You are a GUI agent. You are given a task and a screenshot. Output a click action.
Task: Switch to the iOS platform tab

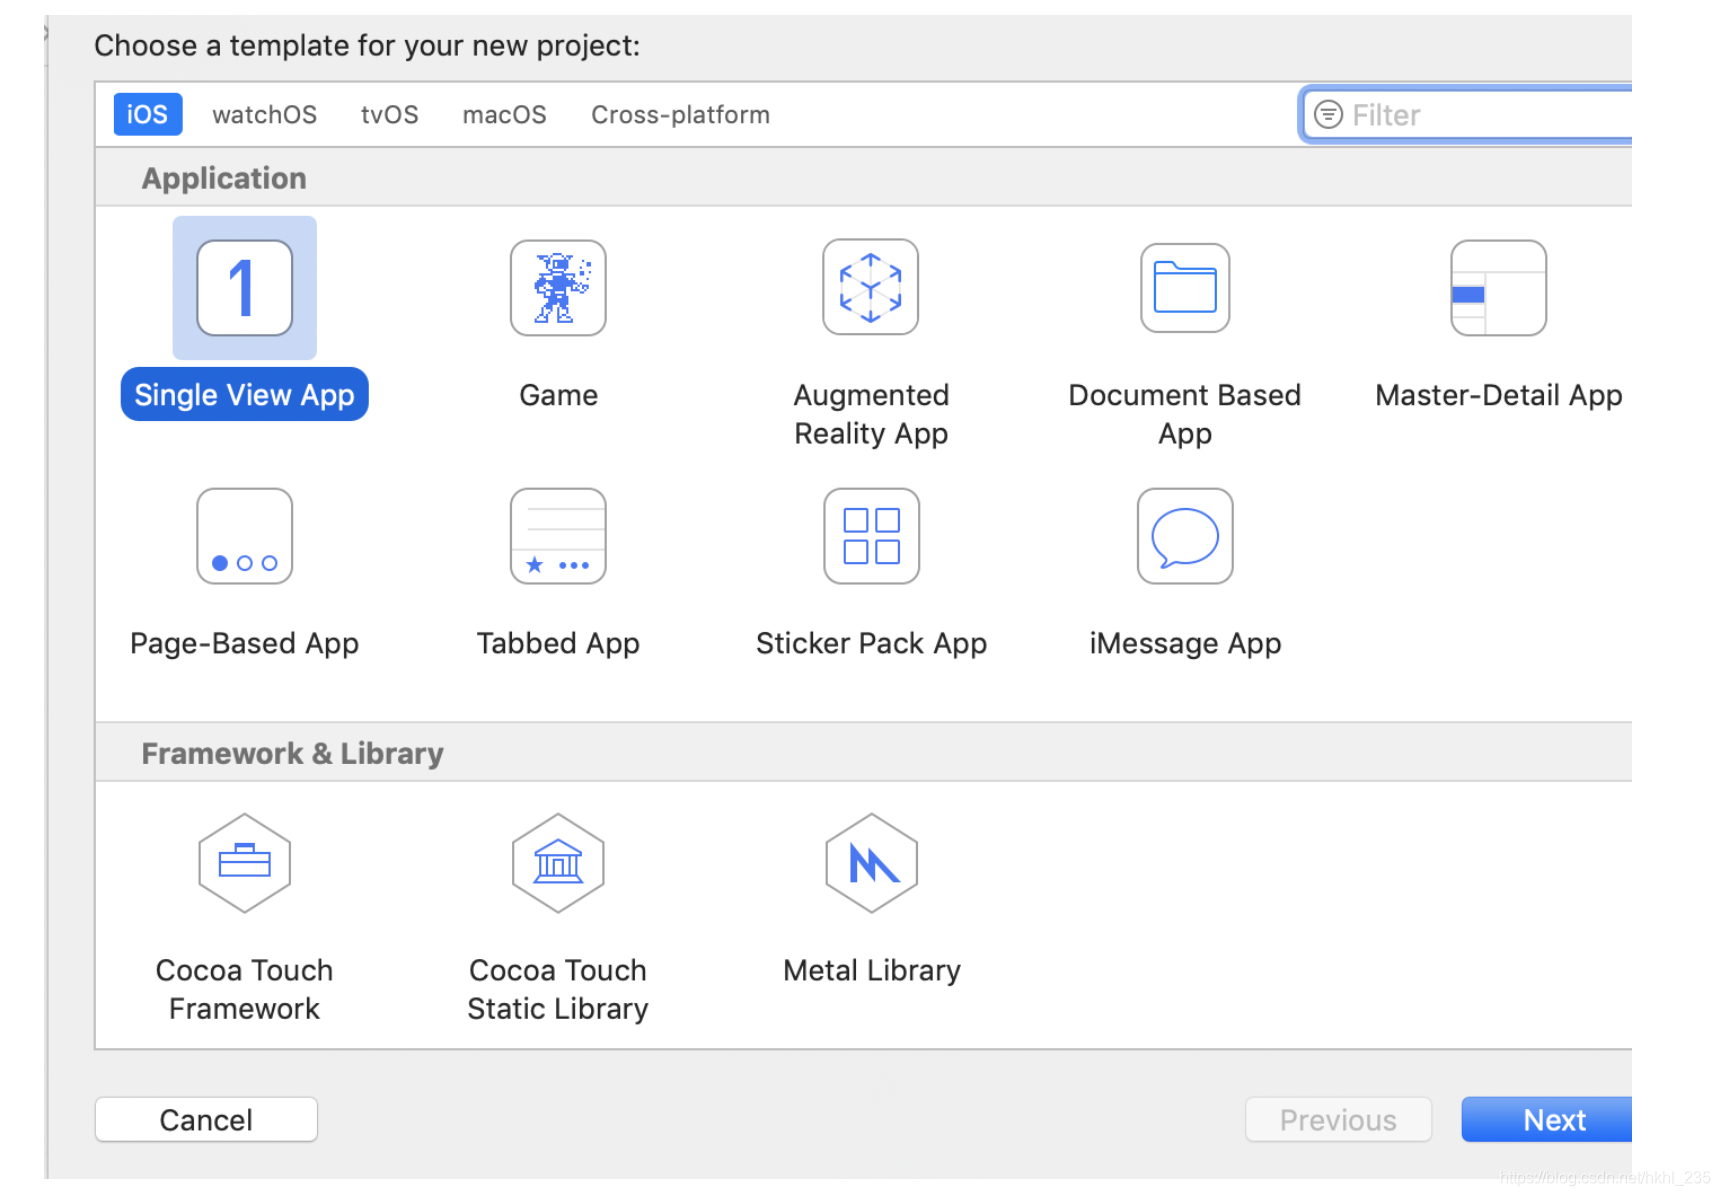point(147,114)
